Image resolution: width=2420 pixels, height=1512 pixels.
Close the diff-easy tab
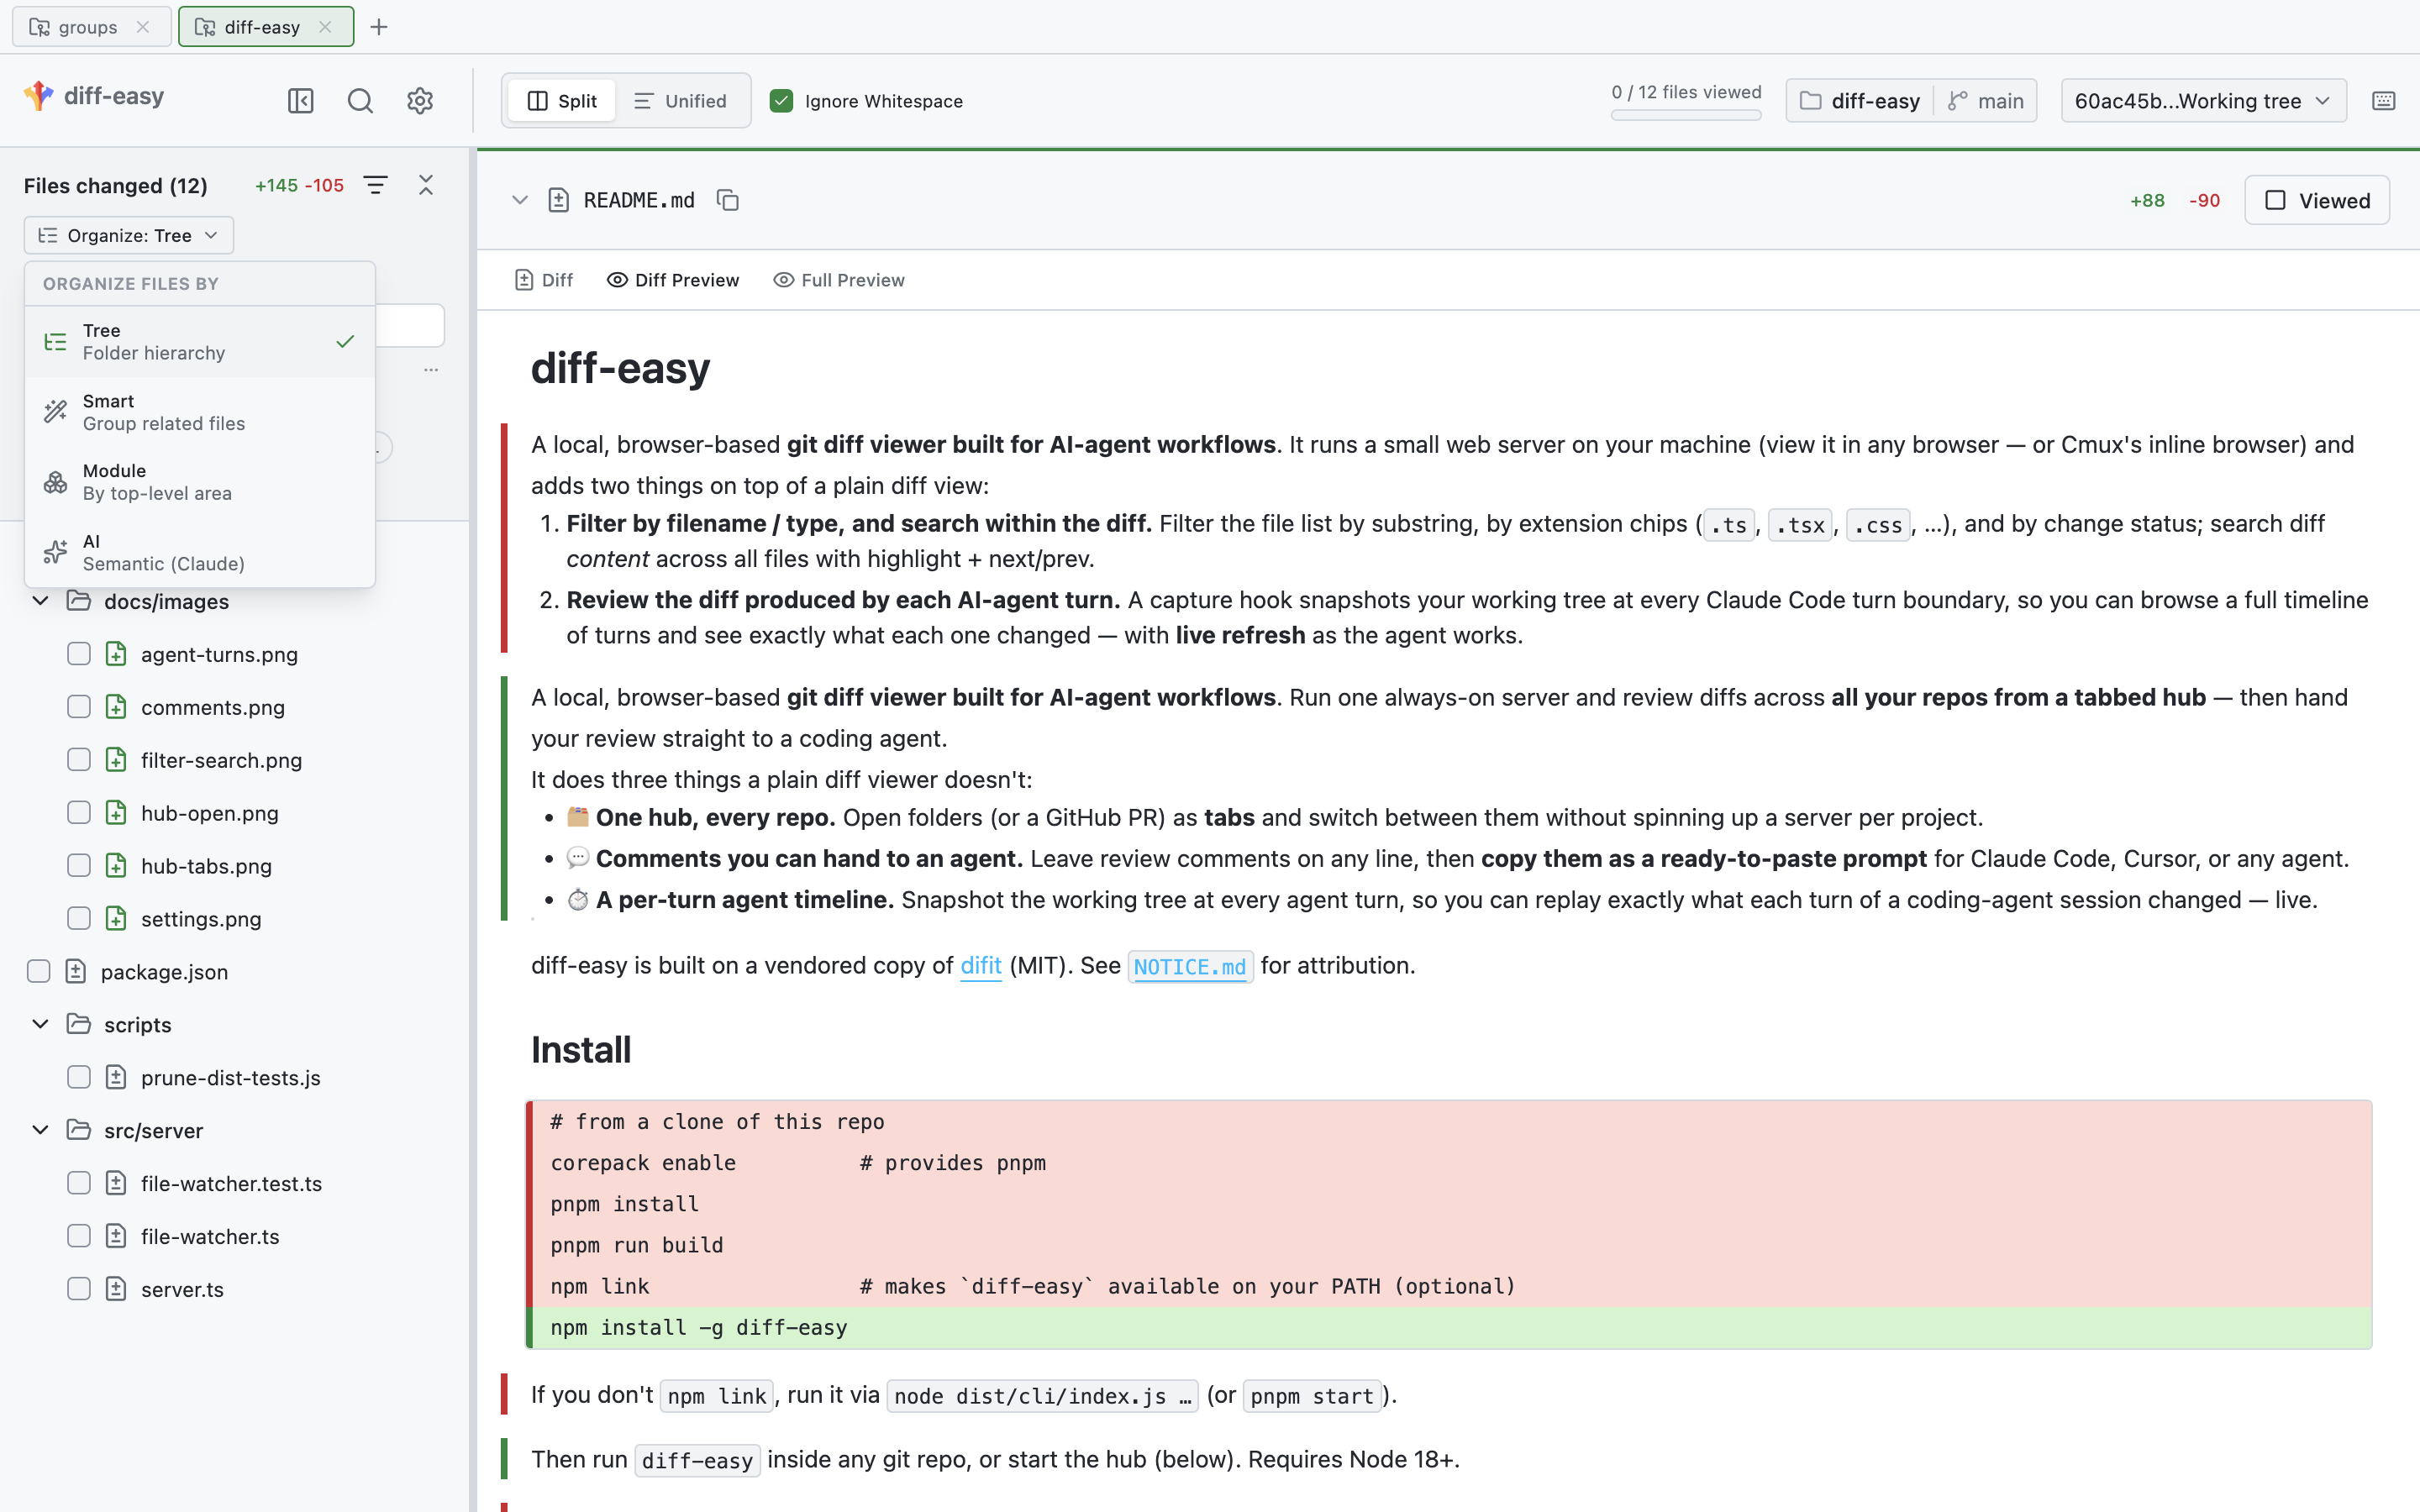pyautogui.click(x=325, y=27)
